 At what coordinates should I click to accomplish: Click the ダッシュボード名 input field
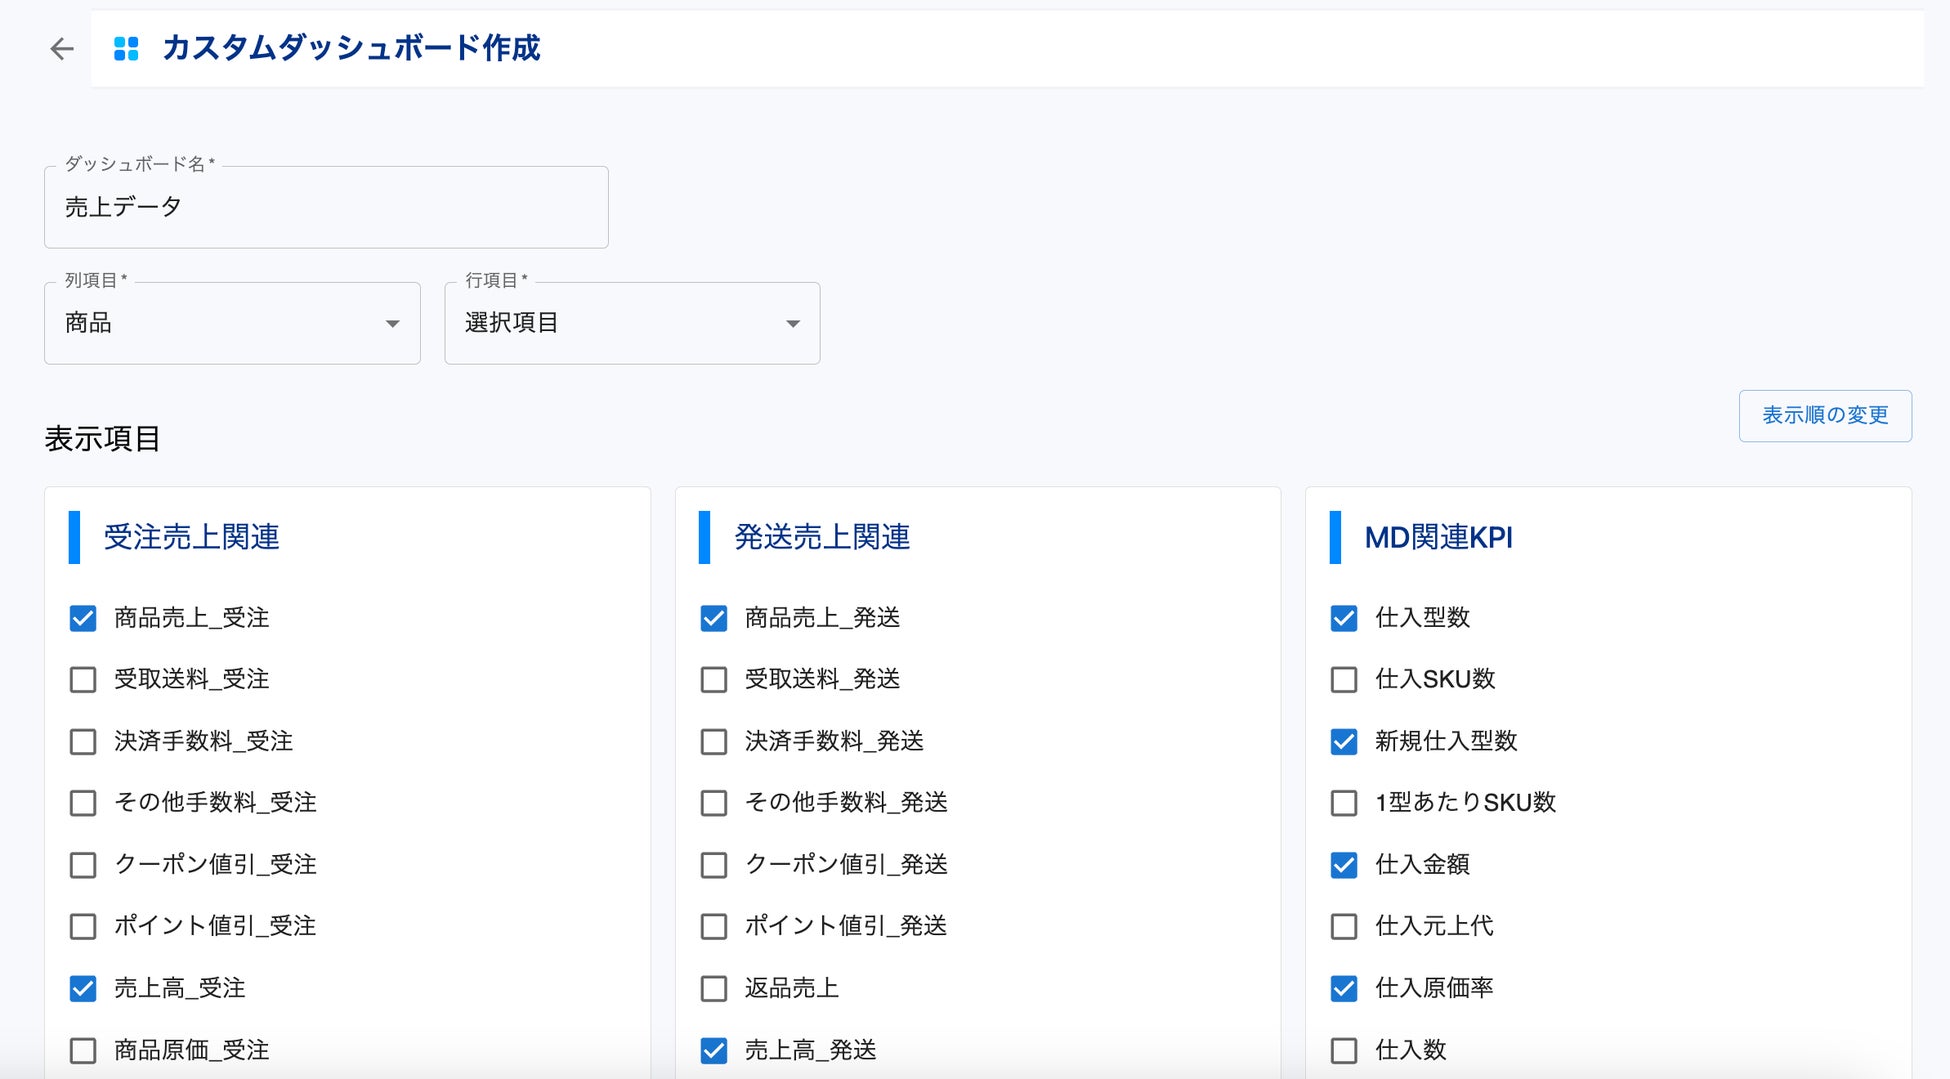coord(326,208)
